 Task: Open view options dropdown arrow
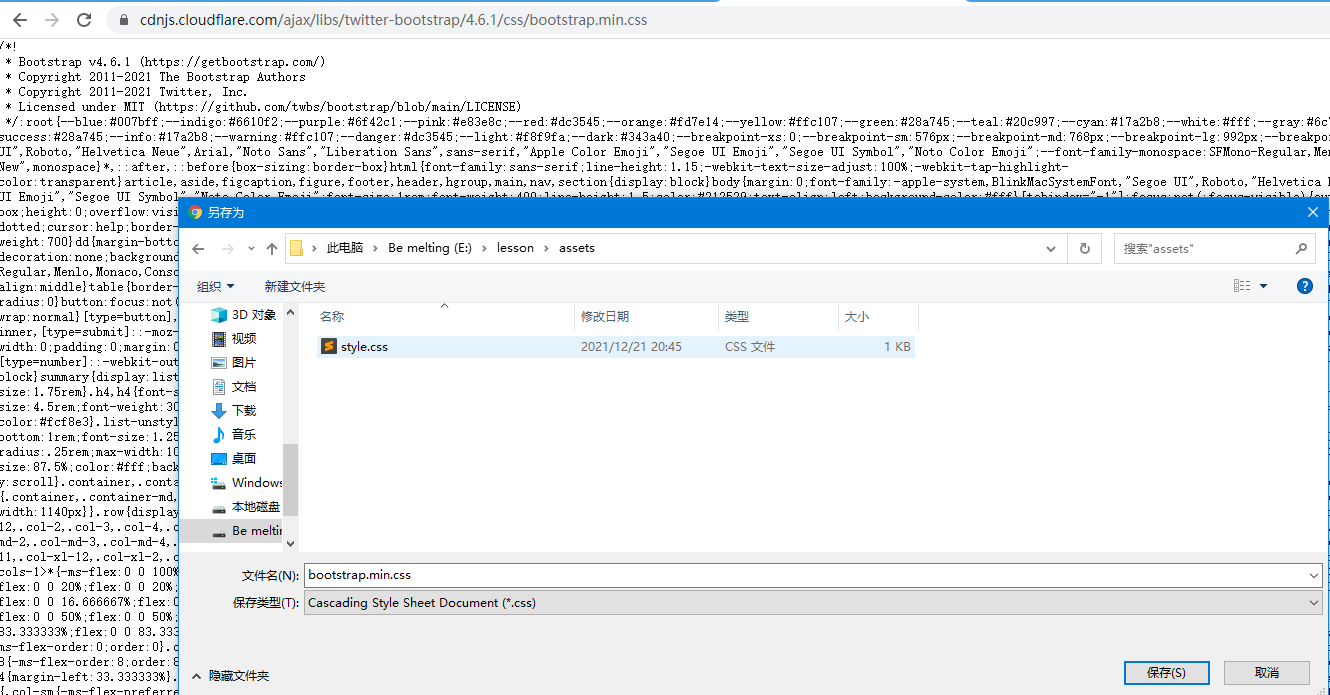1264,286
